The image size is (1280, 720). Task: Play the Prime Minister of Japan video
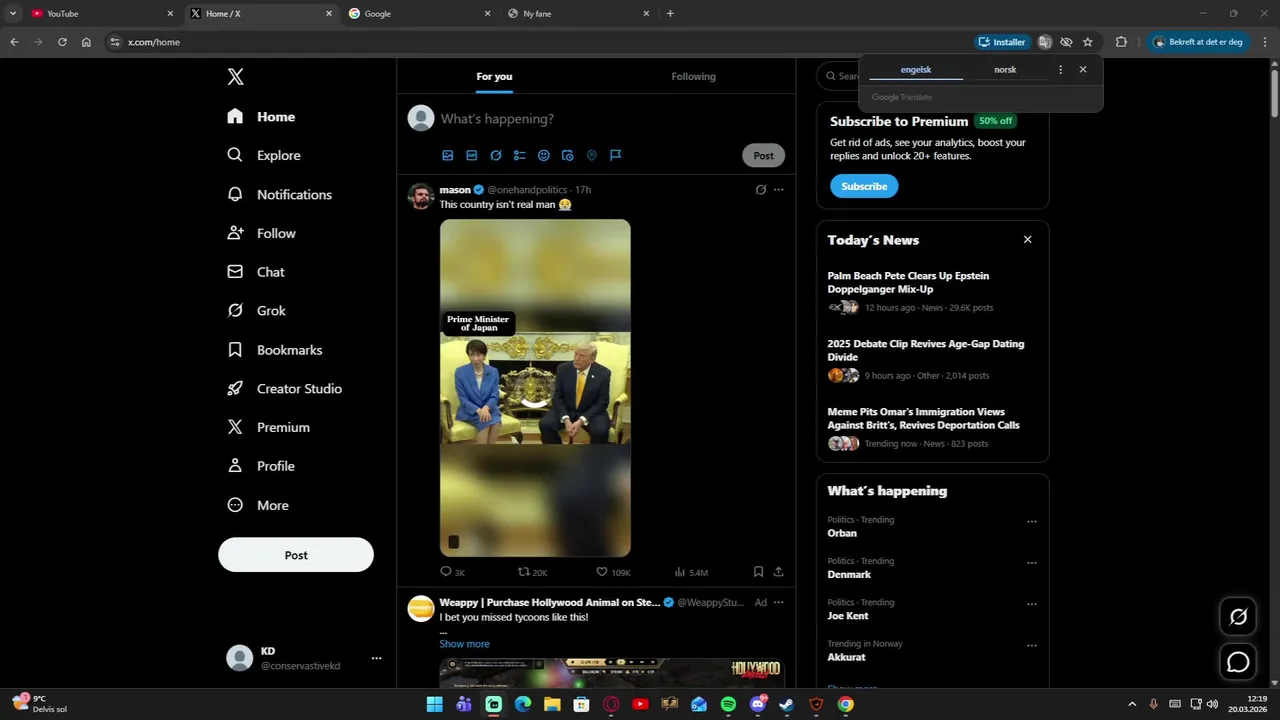pos(535,388)
